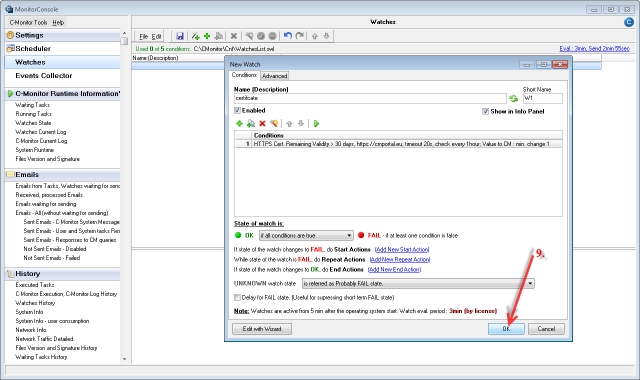Click the Edit with Wizard button

point(262,329)
